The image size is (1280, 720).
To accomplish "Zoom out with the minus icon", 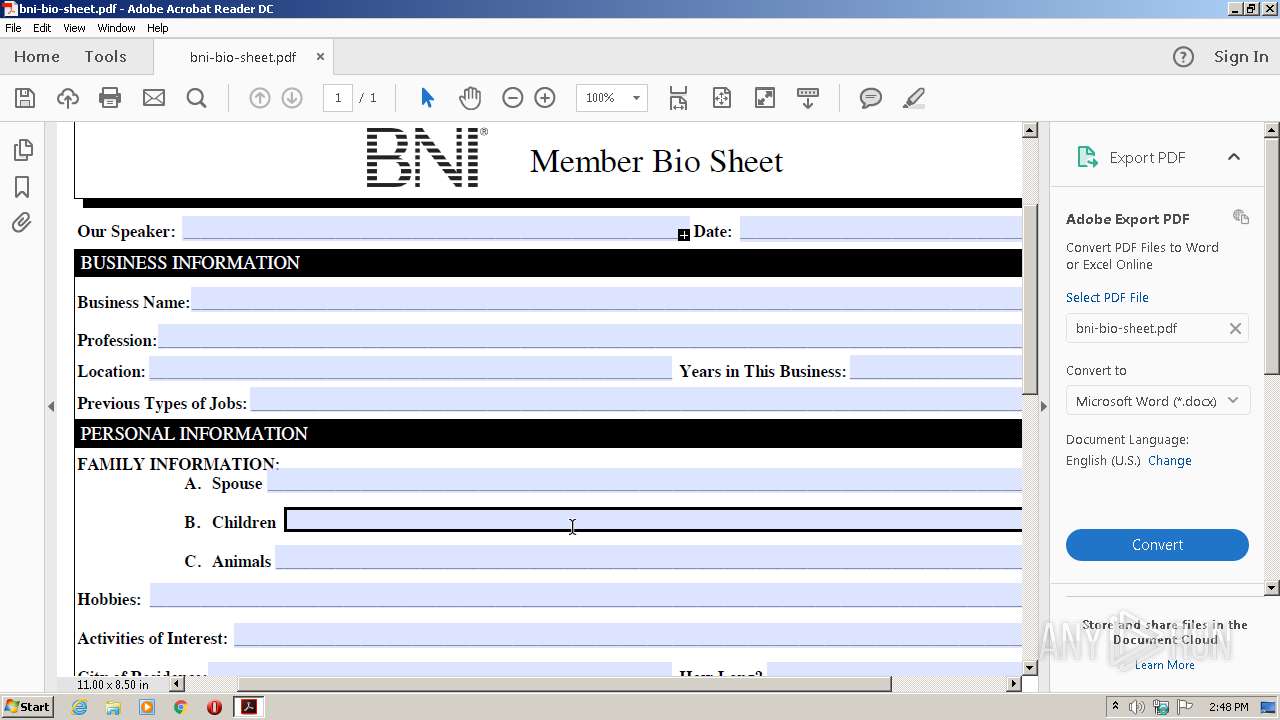I will coord(513,98).
